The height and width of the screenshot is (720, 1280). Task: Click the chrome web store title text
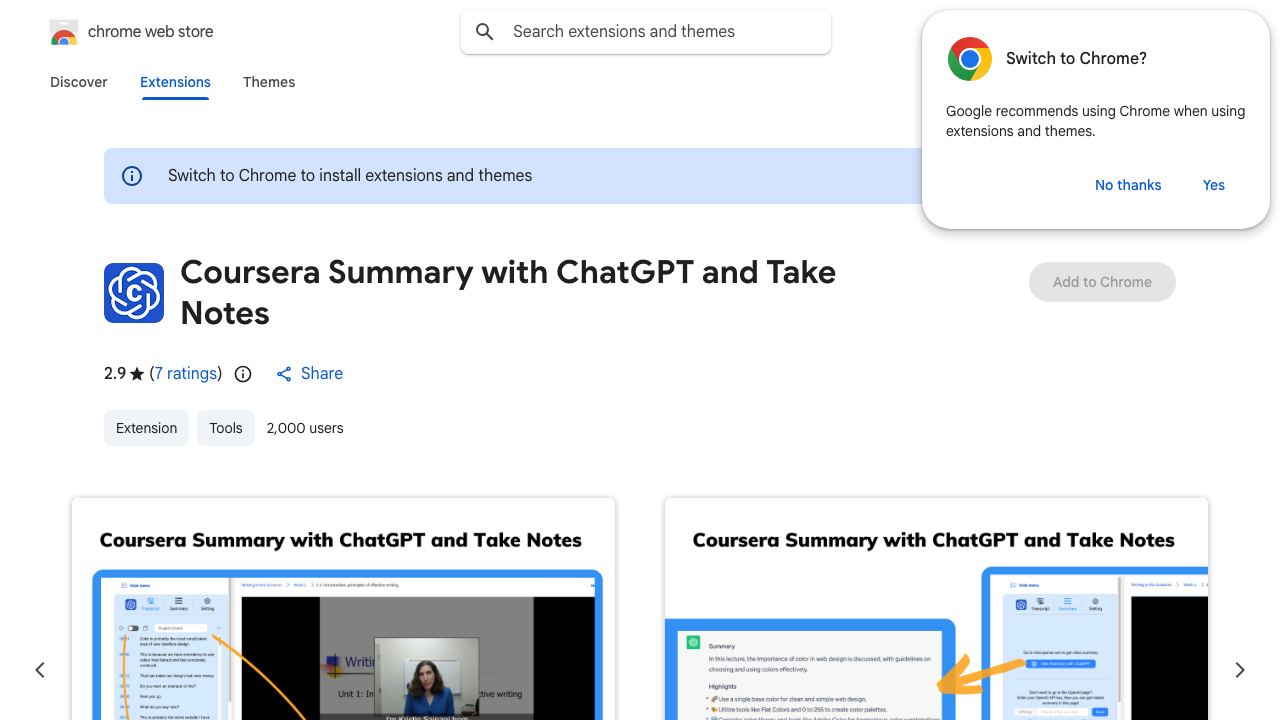pos(151,32)
